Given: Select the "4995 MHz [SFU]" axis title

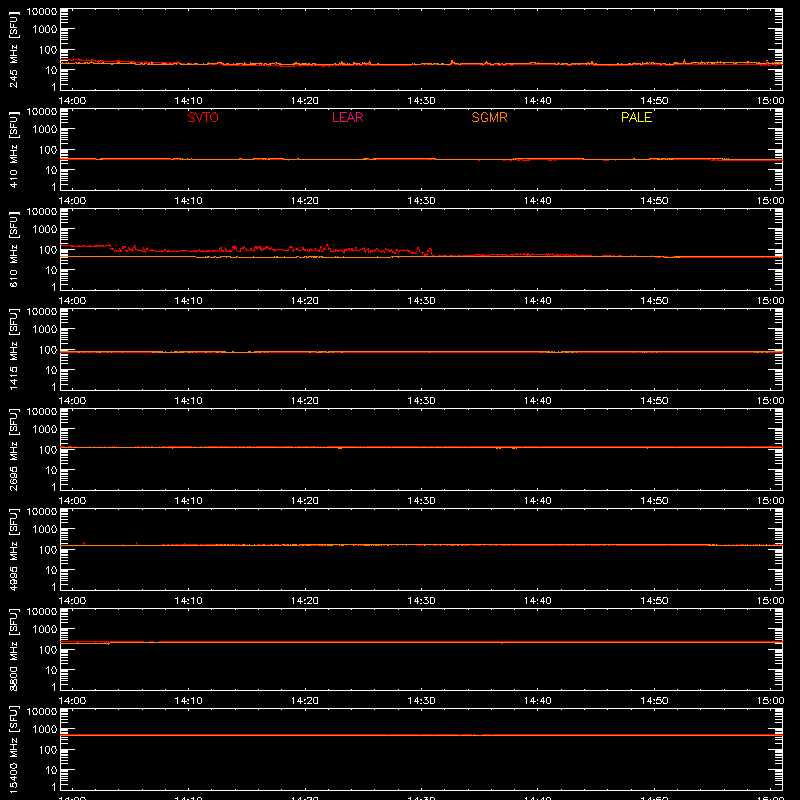Looking at the screenshot, I should (x=13, y=549).
